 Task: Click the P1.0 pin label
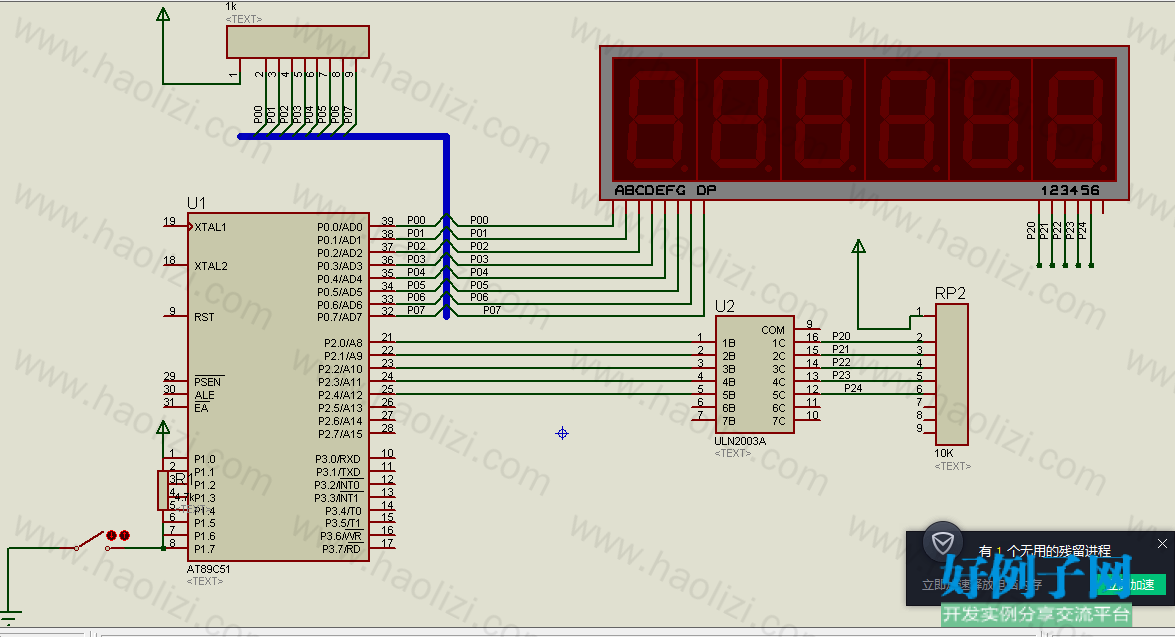pyautogui.click(x=205, y=459)
